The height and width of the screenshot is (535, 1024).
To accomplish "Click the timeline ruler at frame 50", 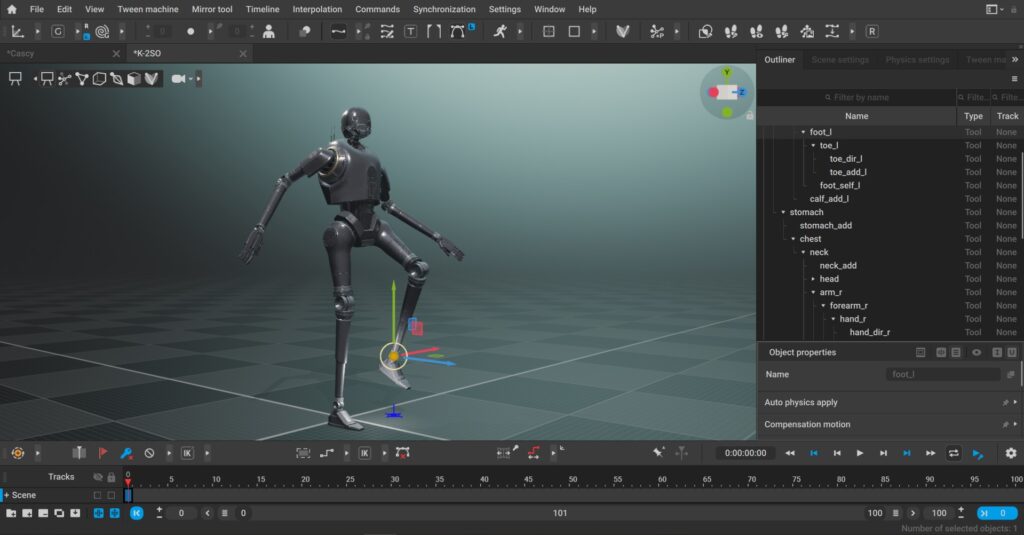I will pos(573,479).
